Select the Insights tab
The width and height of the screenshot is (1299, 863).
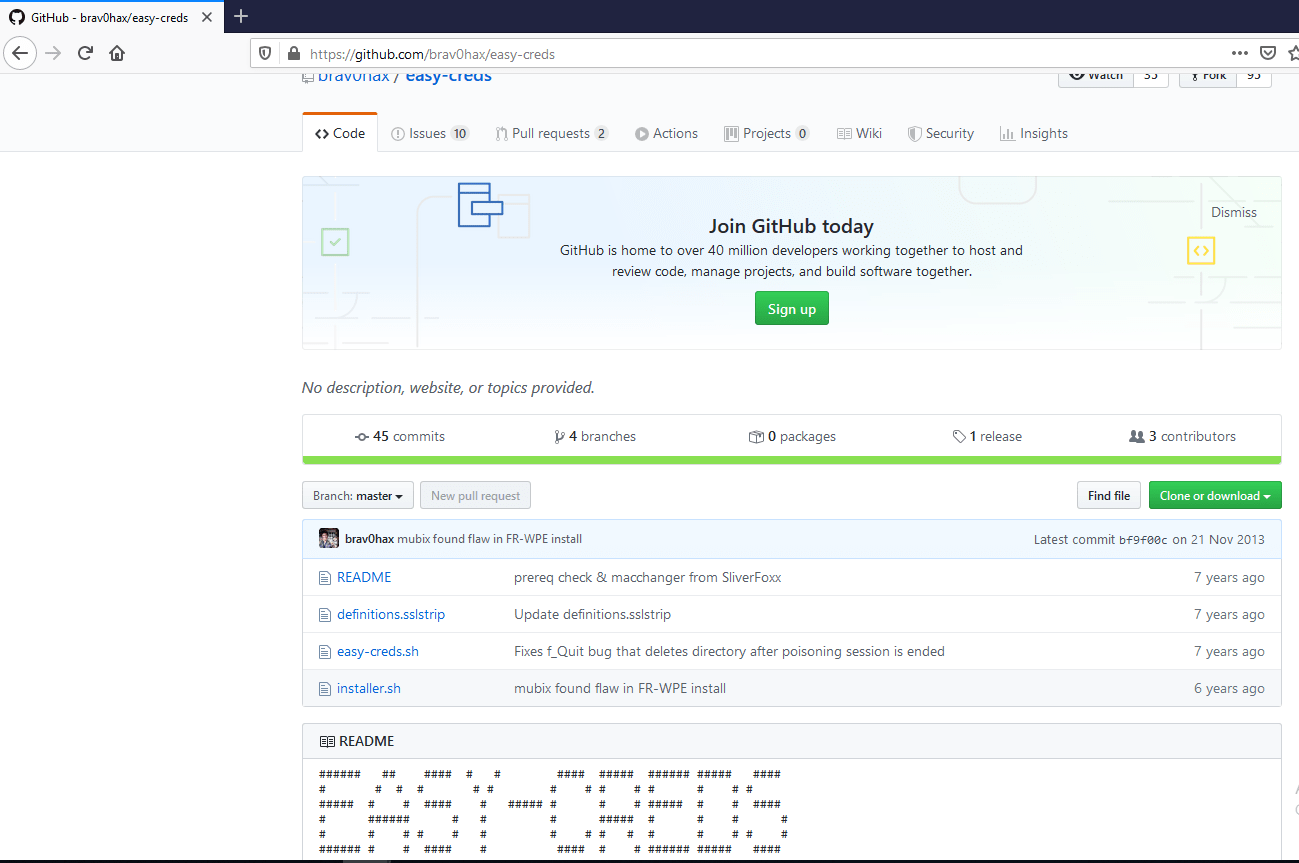click(1034, 133)
